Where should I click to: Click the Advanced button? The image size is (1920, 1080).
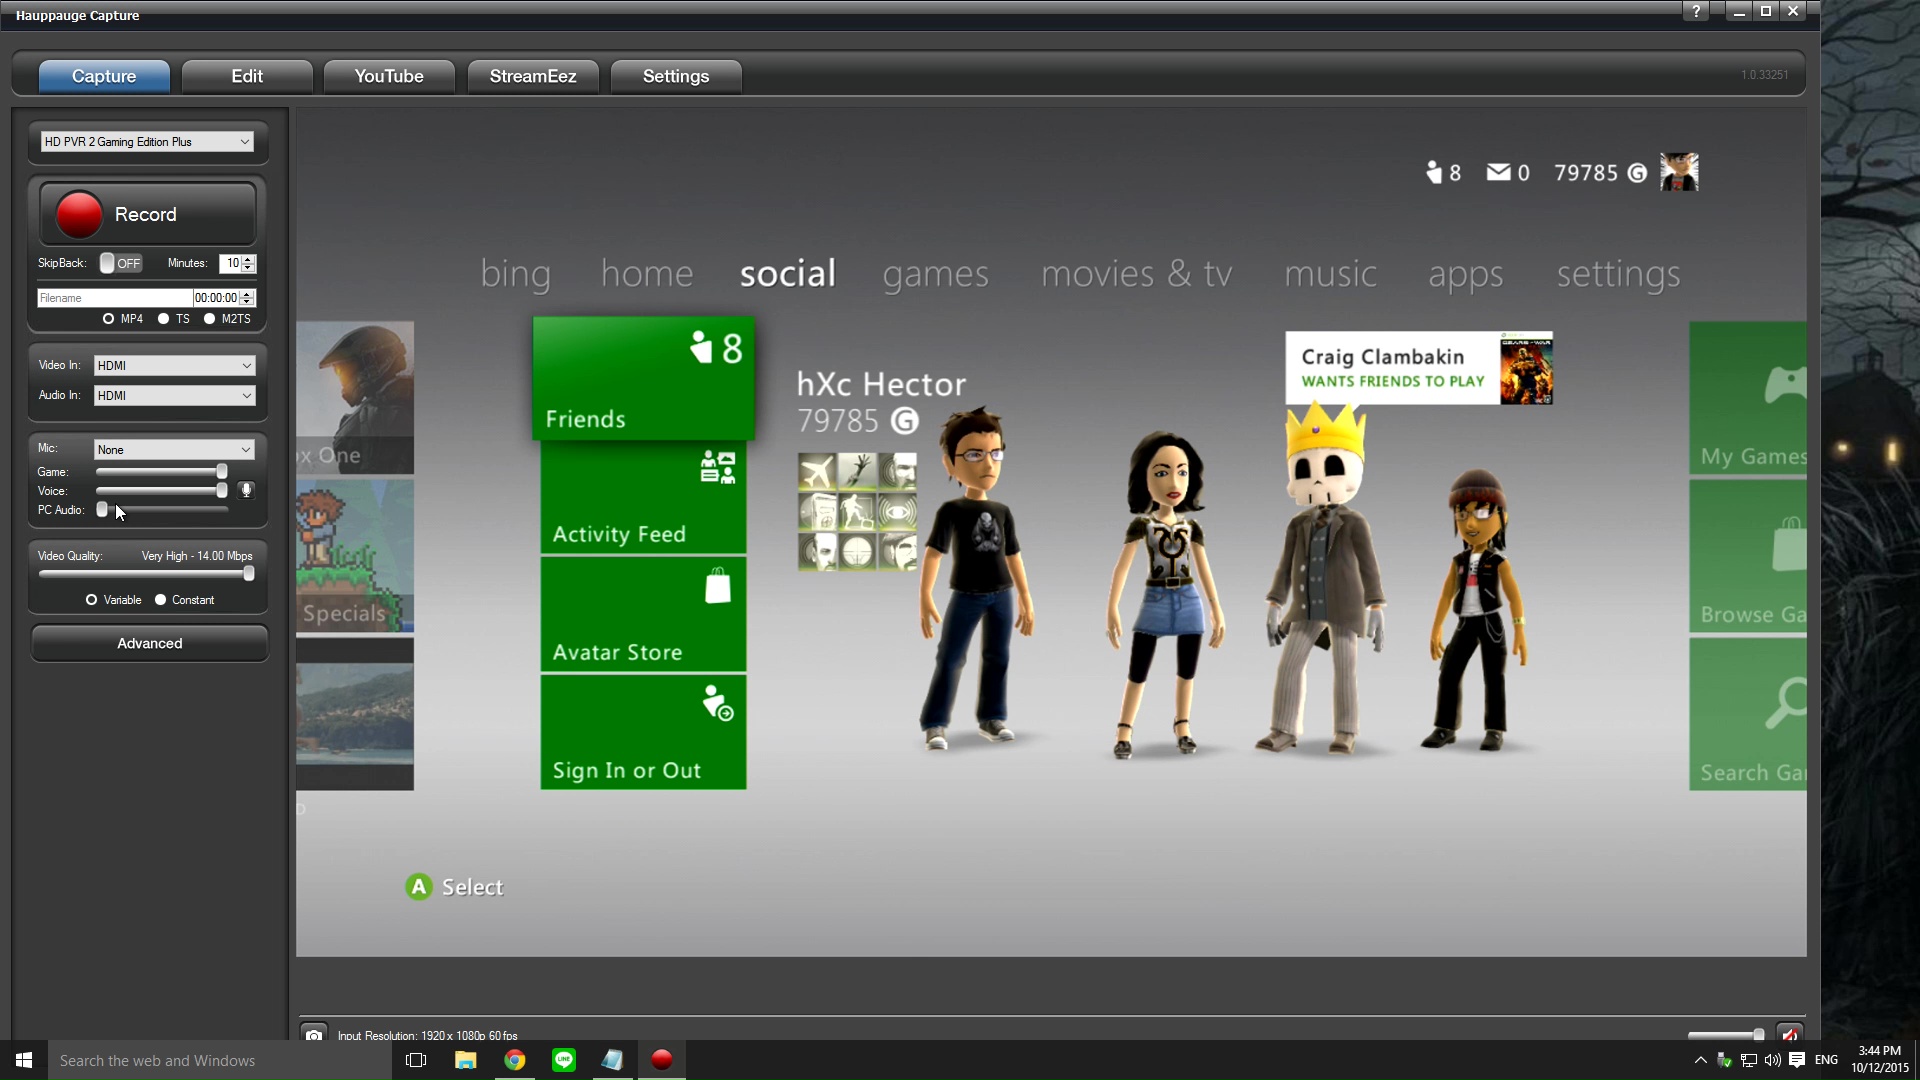point(149,643)
